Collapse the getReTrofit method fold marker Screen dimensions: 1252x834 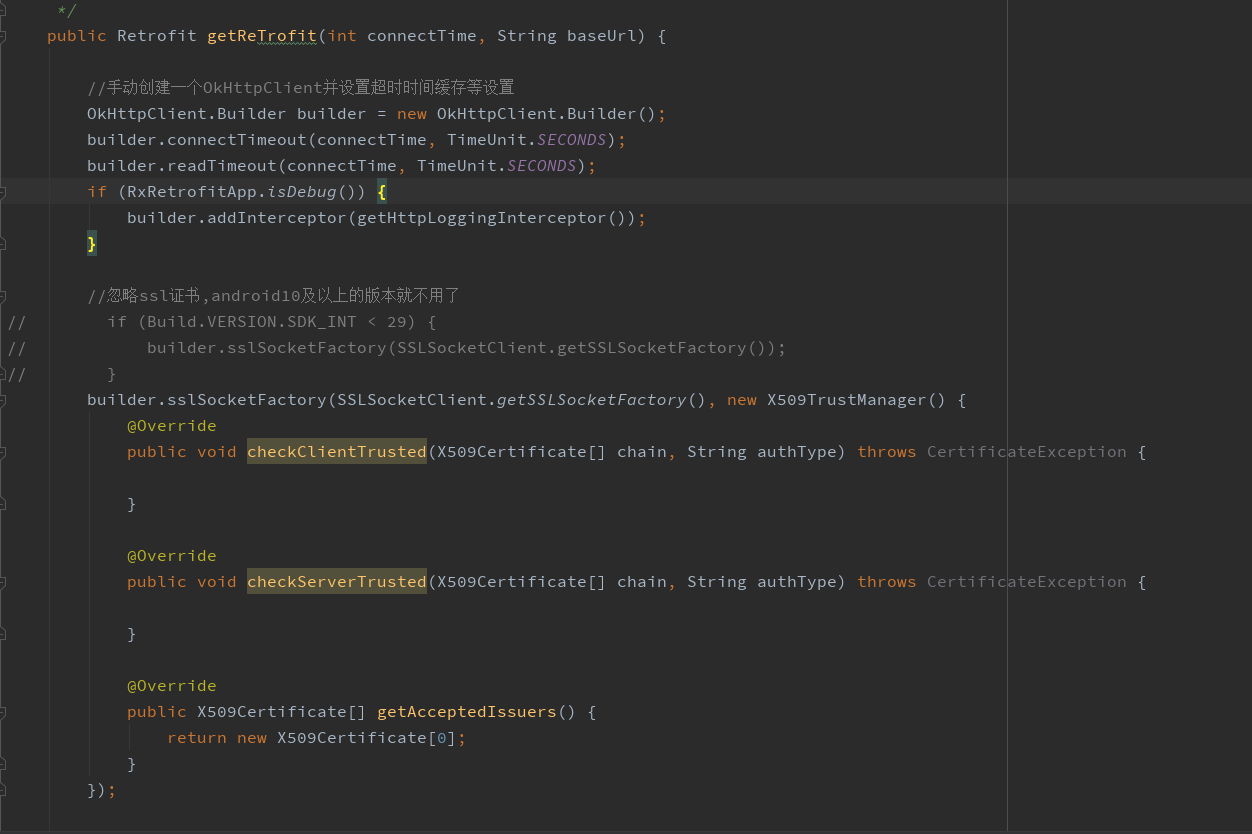pyautogui.click(x=3, y=36)
